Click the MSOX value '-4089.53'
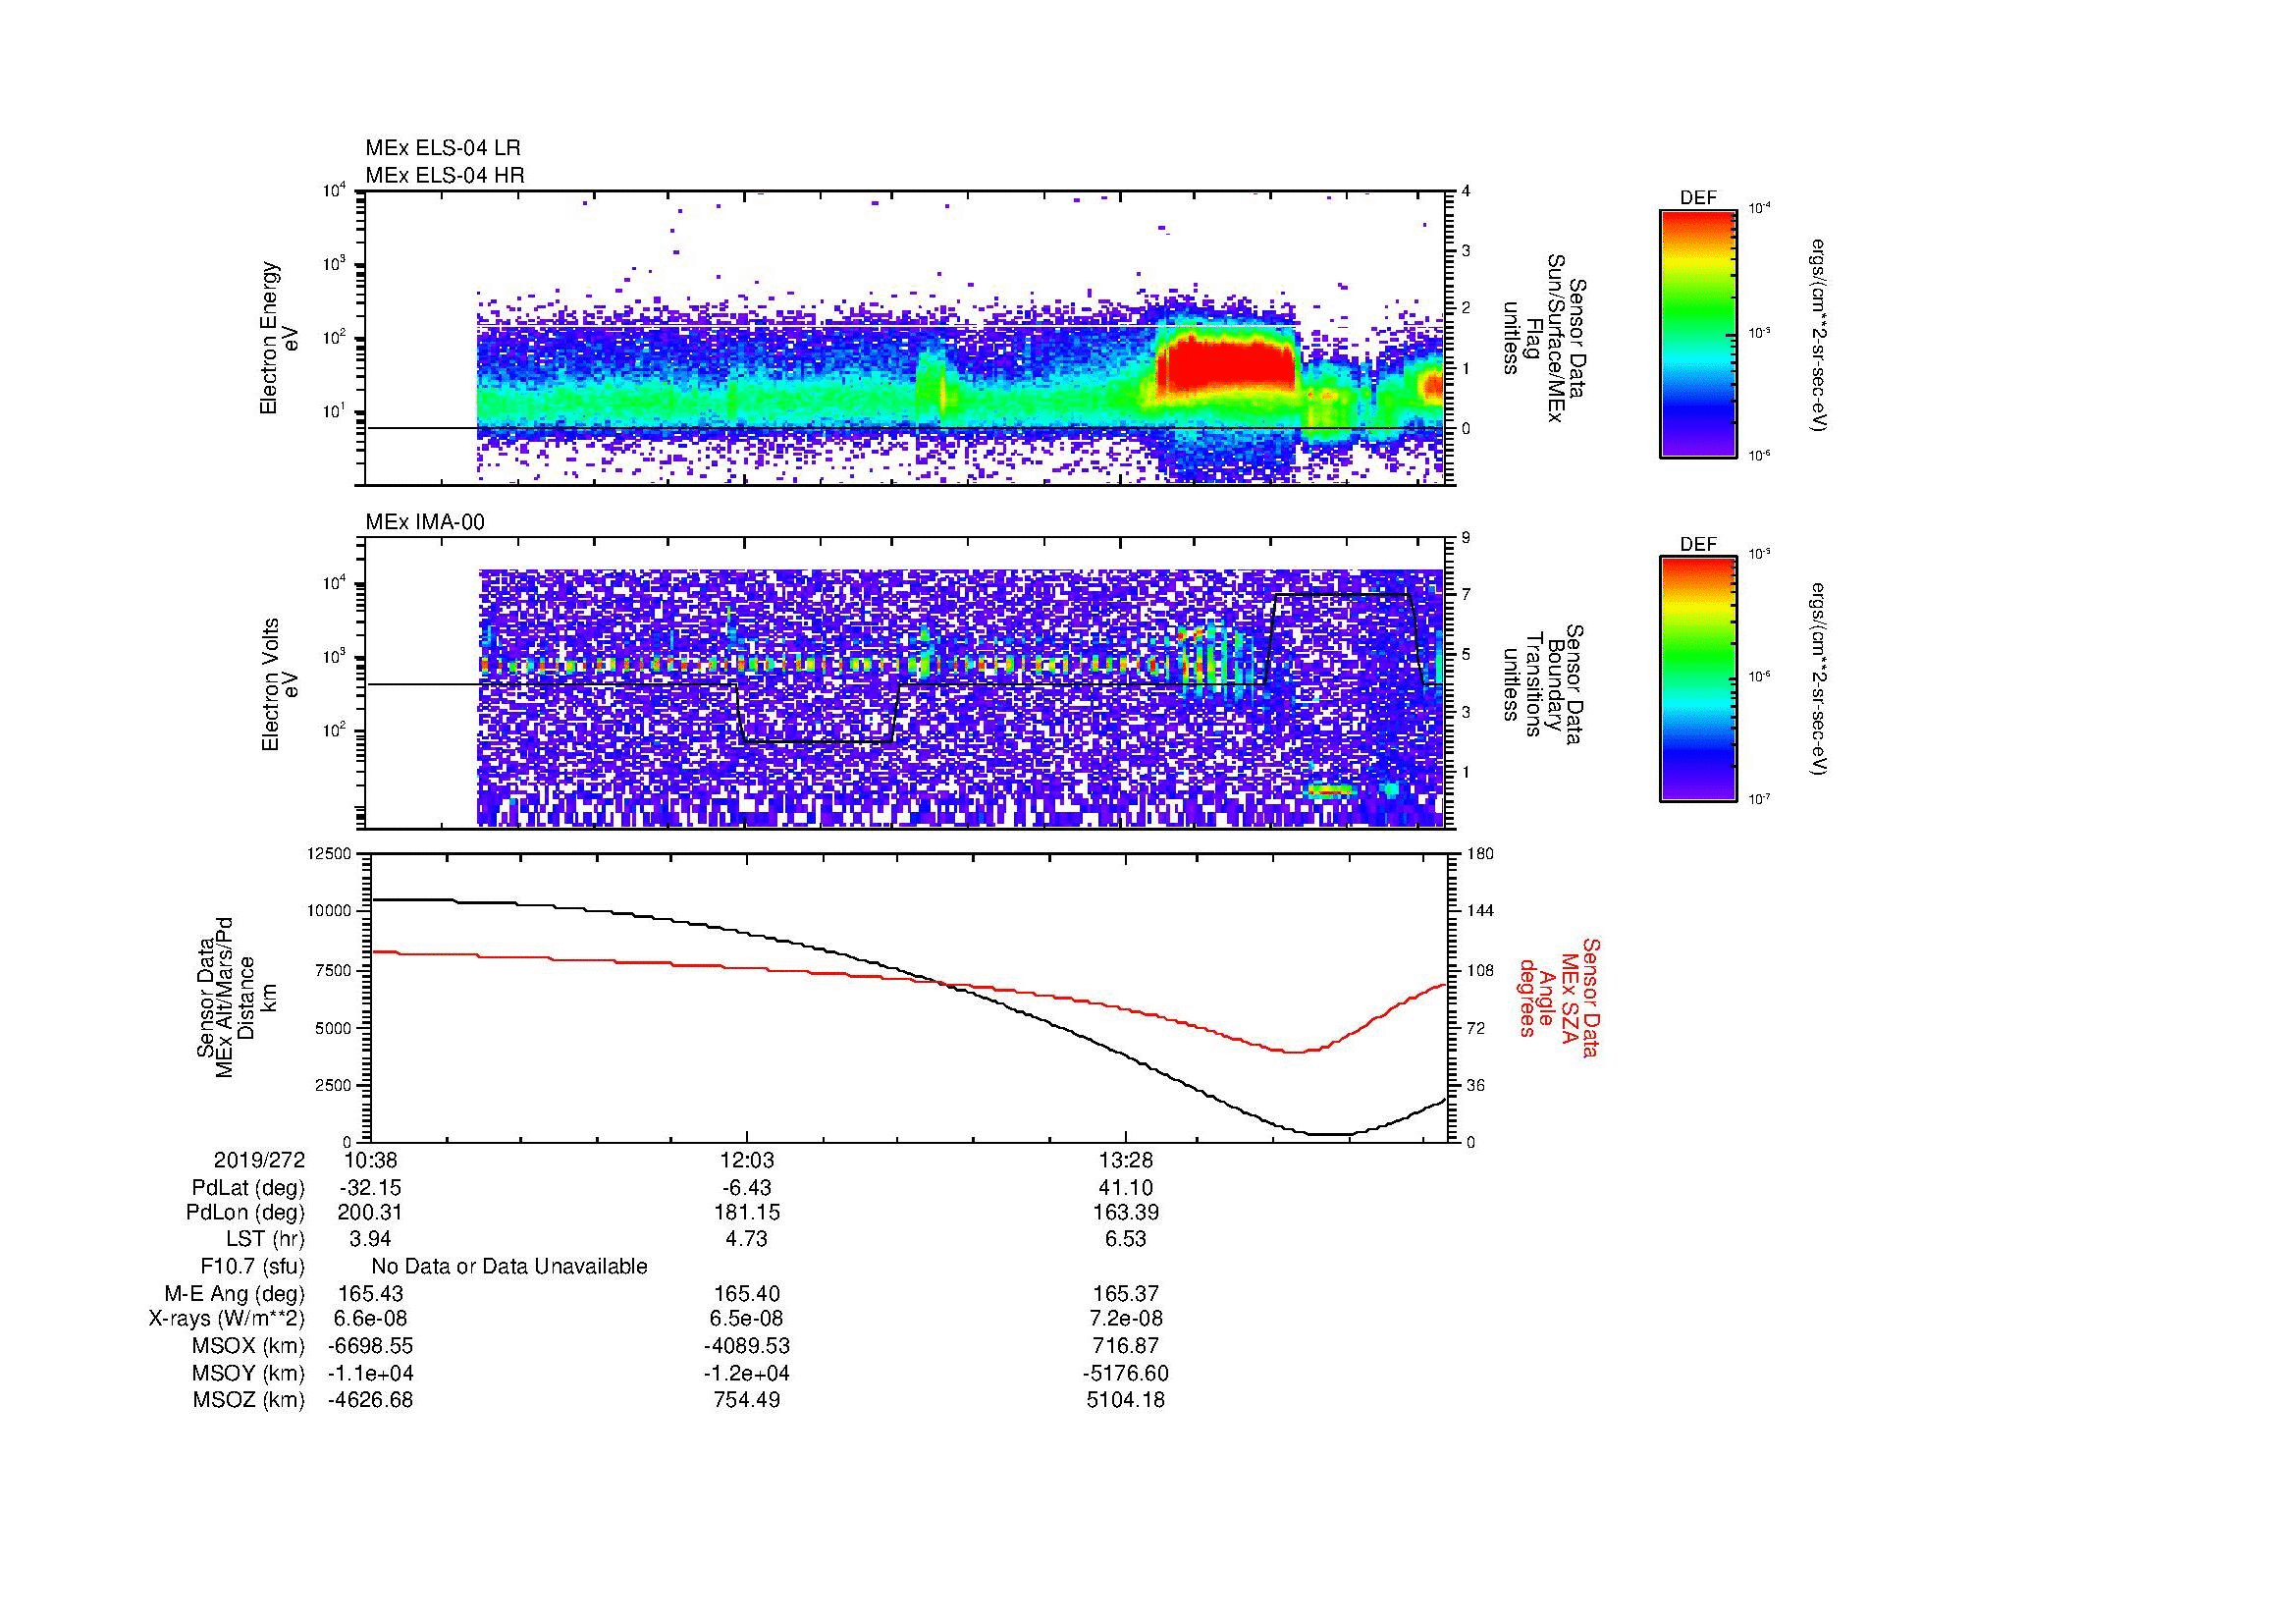The width and height of the screenshot is (2296, 1623). tap(747, 1346)
